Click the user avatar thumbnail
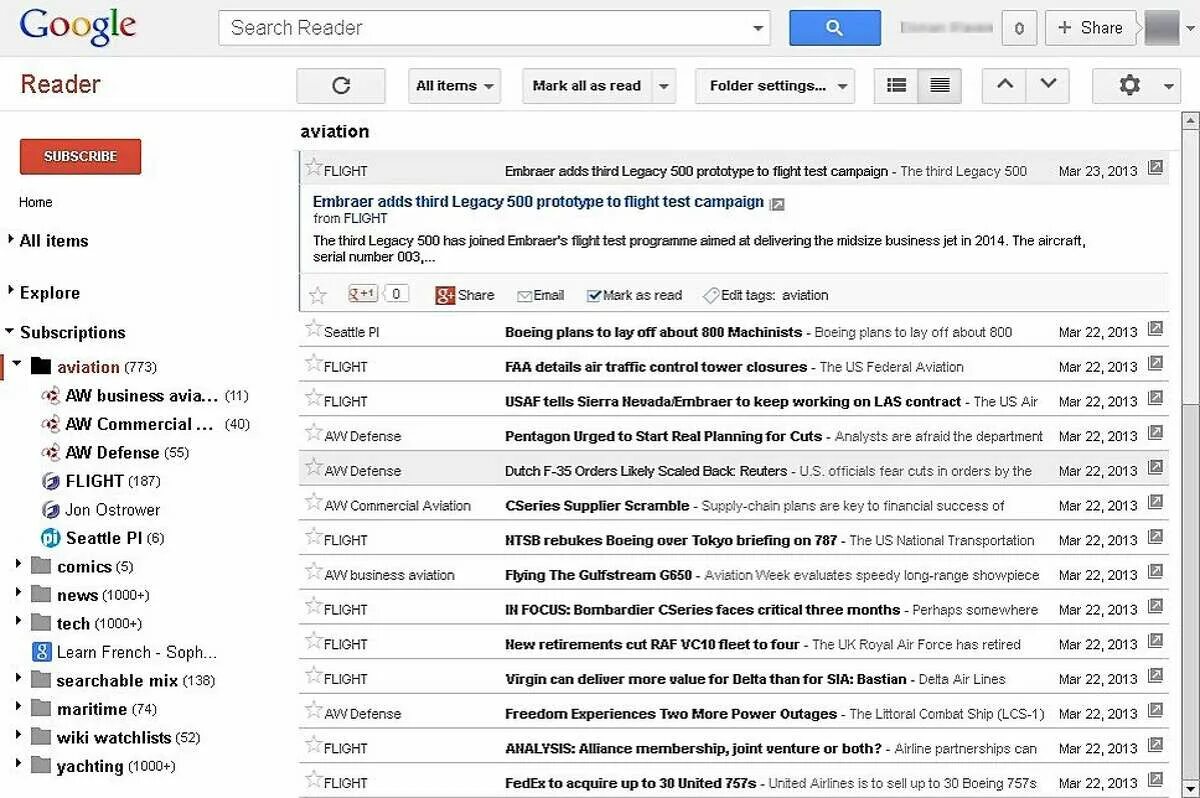Image resolution: width=1200 pixels, height=798 pixels. [x=1162, y=28]
